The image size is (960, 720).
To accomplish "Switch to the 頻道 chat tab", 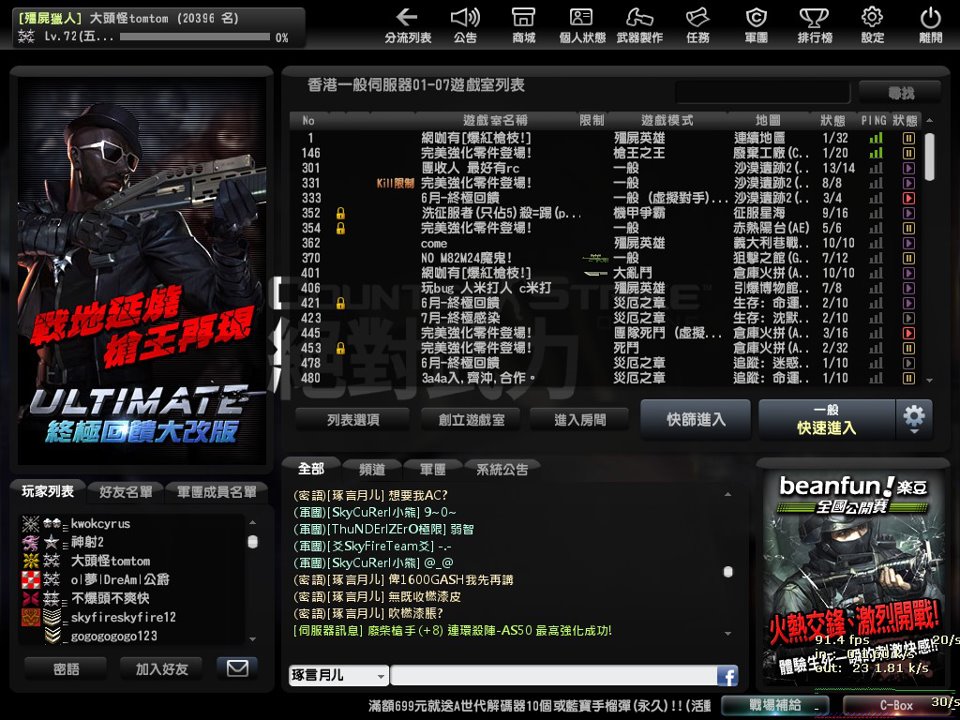I will (372, 470).
